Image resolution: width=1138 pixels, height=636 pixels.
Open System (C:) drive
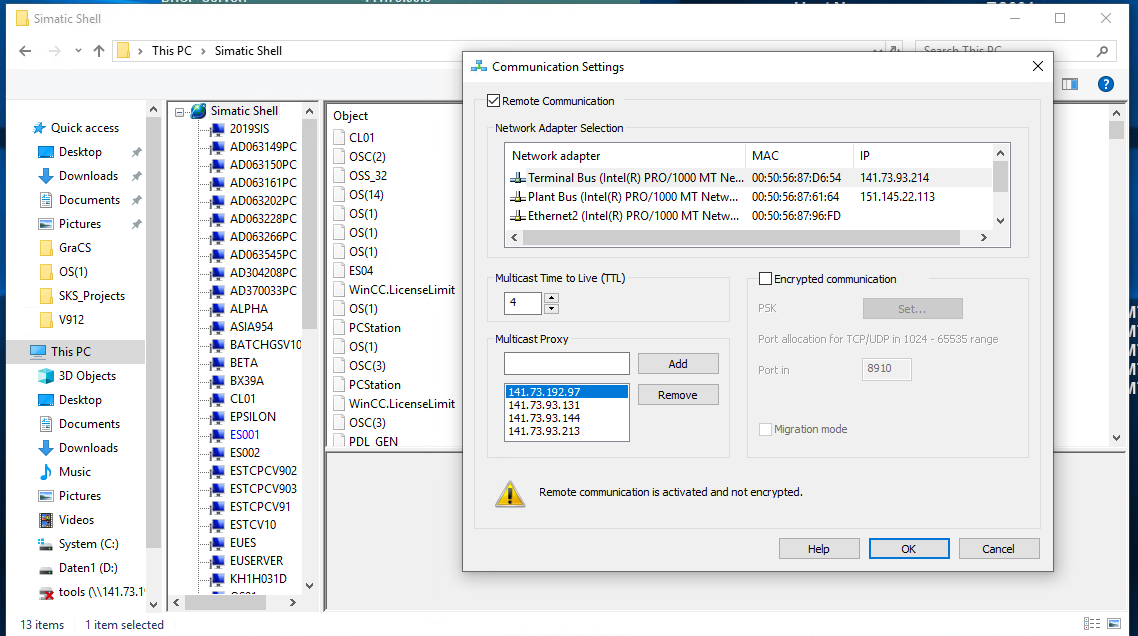pyautogui.click(x=89, y=544)
